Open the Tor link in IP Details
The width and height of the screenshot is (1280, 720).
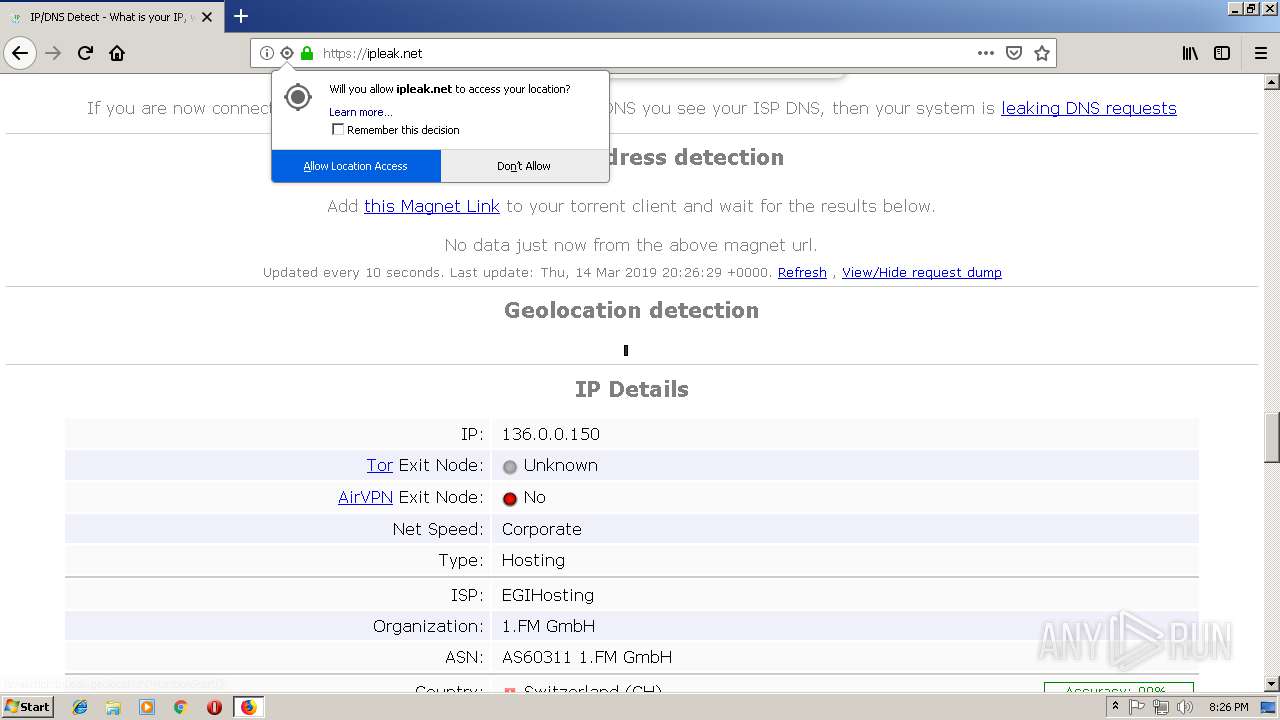379,465
